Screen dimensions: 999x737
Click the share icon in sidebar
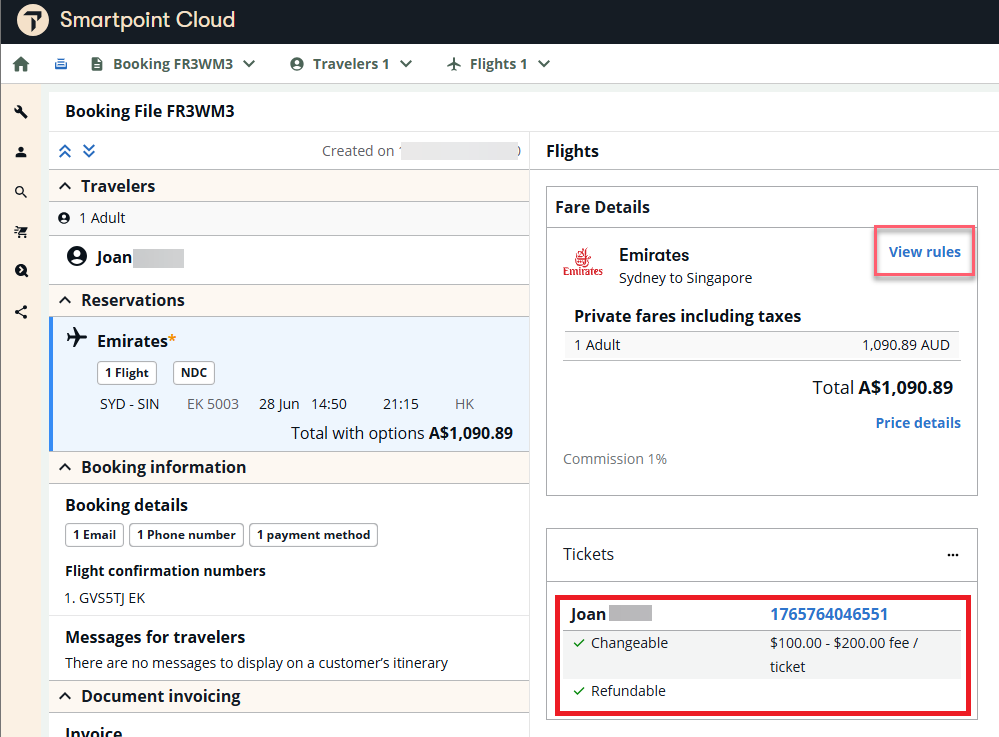click(x=21, y=312)
